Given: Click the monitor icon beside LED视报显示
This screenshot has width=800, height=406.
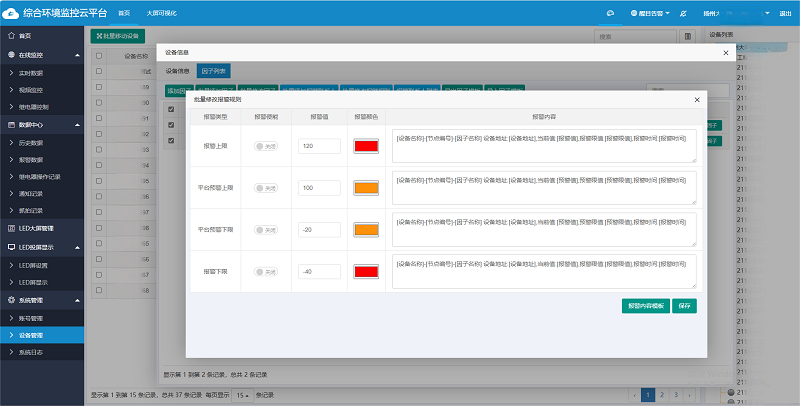Looking at the screenshot, I should (11, 246).
